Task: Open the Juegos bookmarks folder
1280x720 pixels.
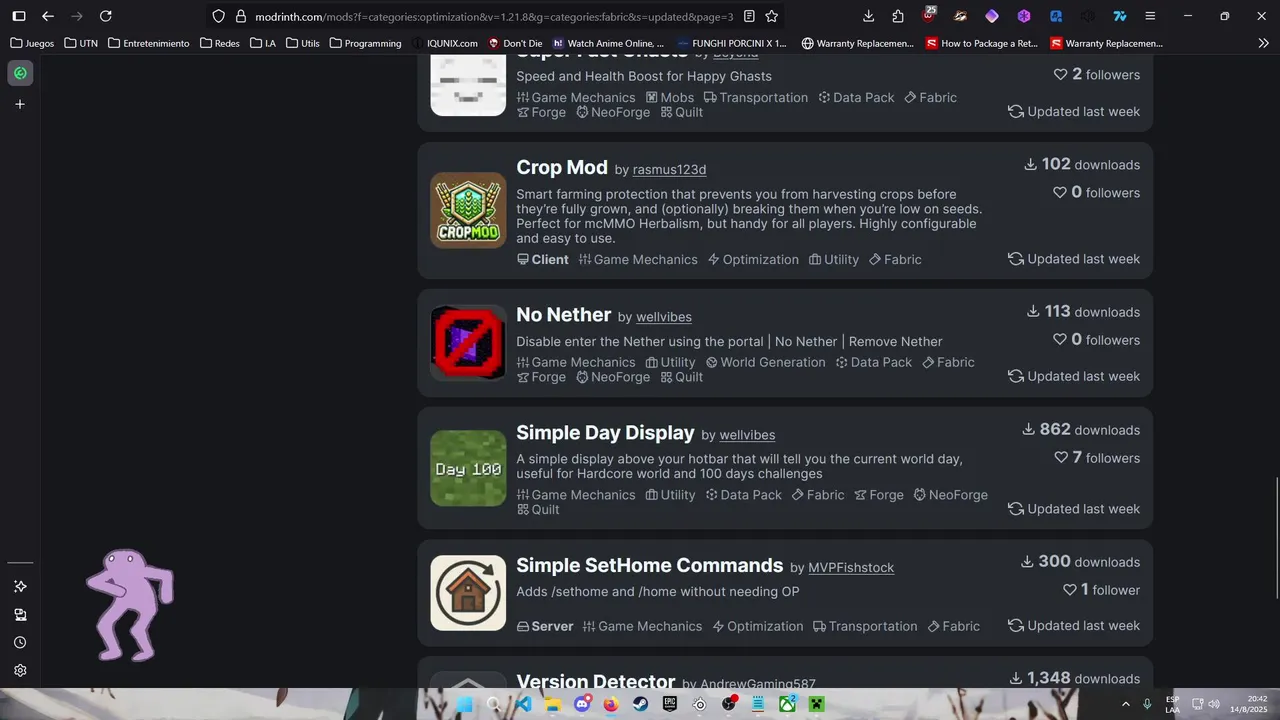Action: coord(32,43)
